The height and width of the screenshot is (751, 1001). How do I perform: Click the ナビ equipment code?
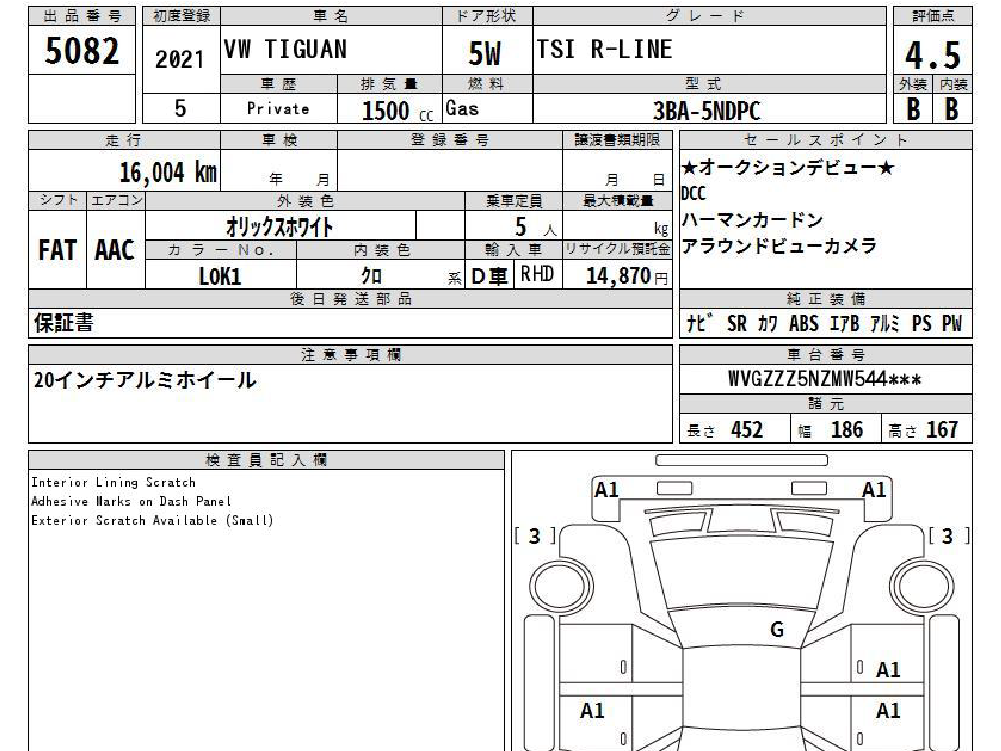700,323
